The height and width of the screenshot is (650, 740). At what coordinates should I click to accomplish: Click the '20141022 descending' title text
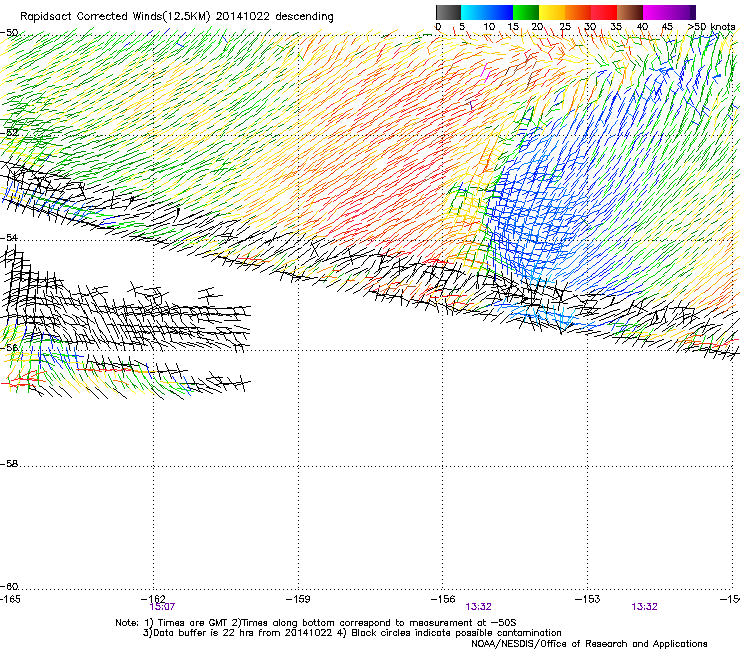pyautogui.click(x=275, y=17)
